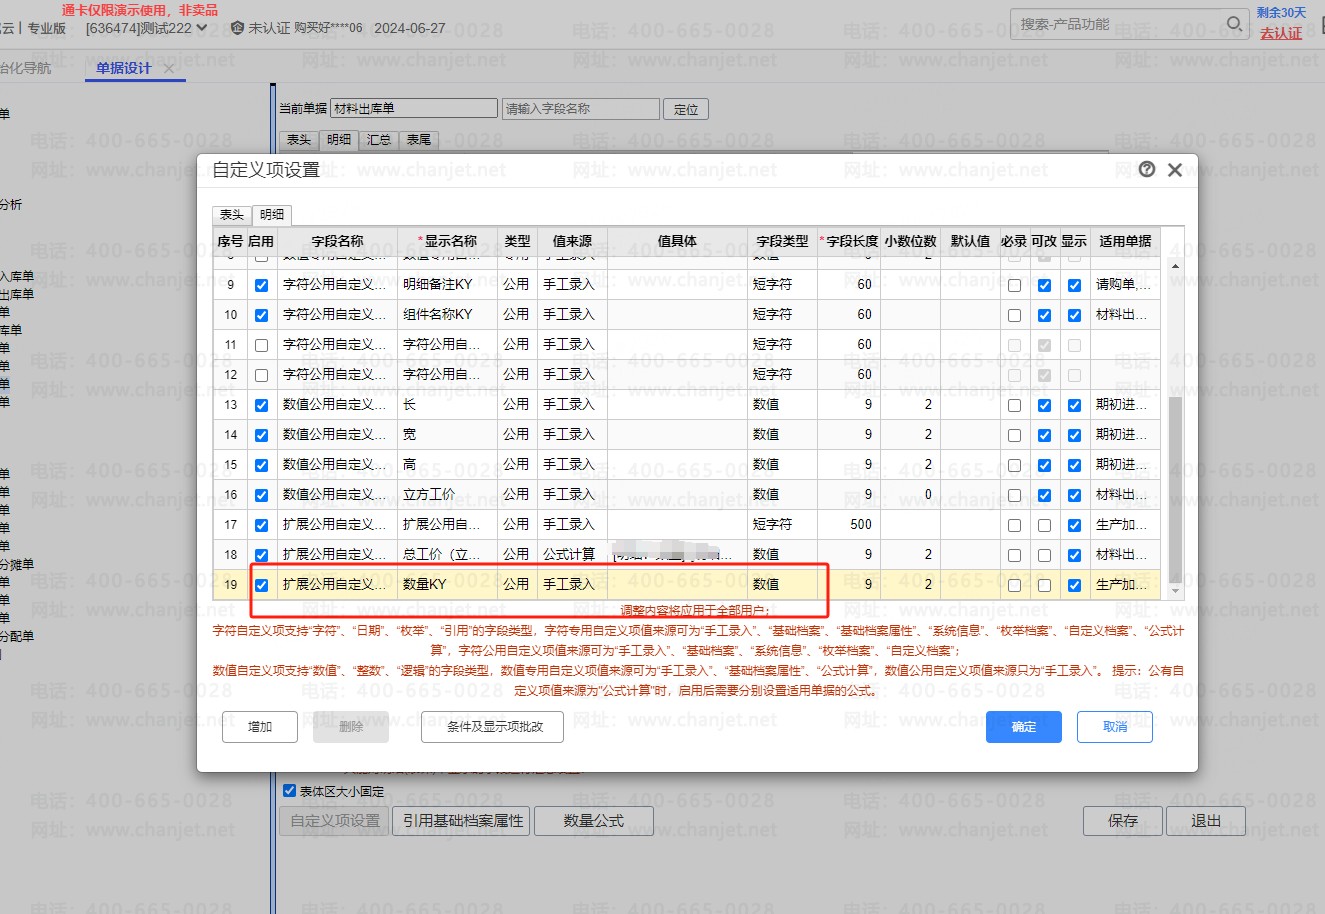Screen dimensions: 1325x914
Task: Click the dialog table vertical scrollbar thumb
Action: click(x=1175, y=488)
